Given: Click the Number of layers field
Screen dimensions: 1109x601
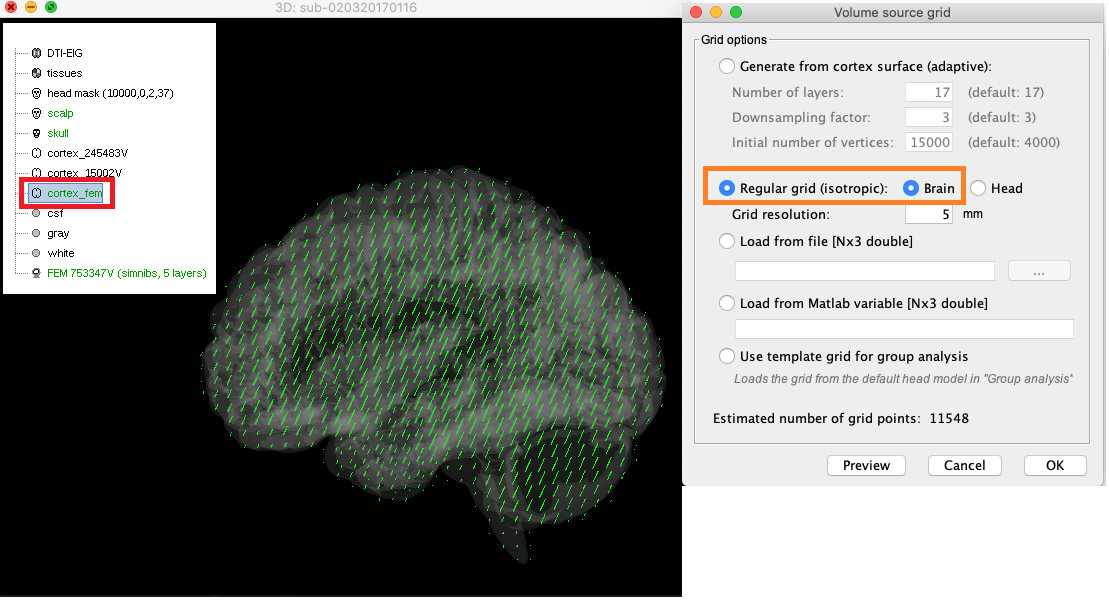Looking at the screenshot, I should (929, 93).
